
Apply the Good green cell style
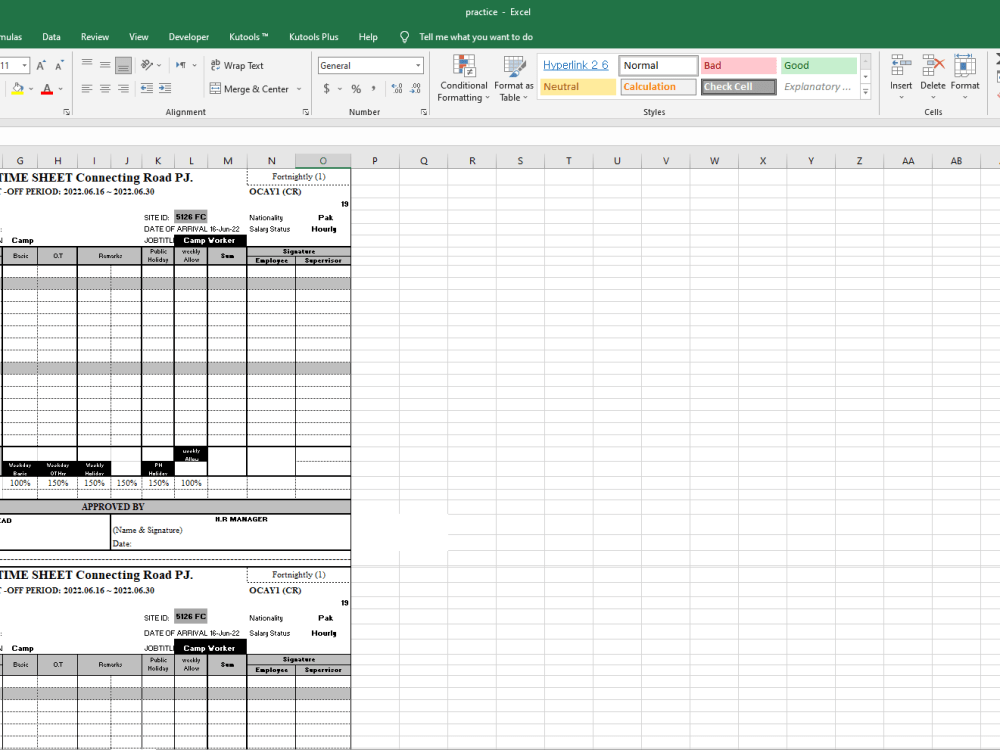point(819,65)
